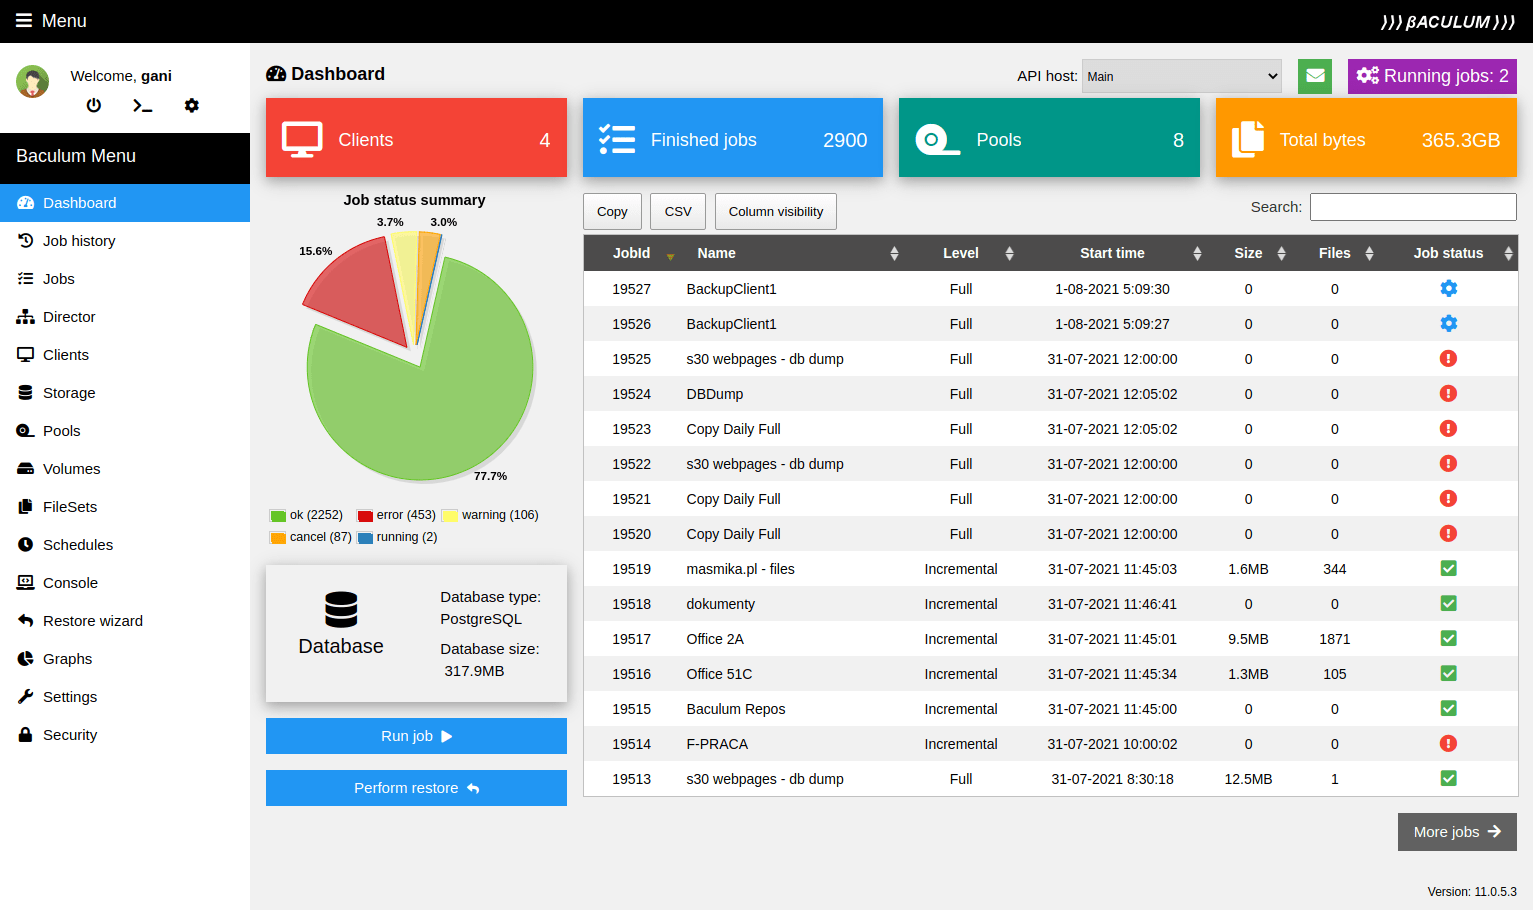Image resolution: width=1533 pixels, height=910 pixels.
Task: Click ok check status of job 19515
Action: click(1448, 709)
